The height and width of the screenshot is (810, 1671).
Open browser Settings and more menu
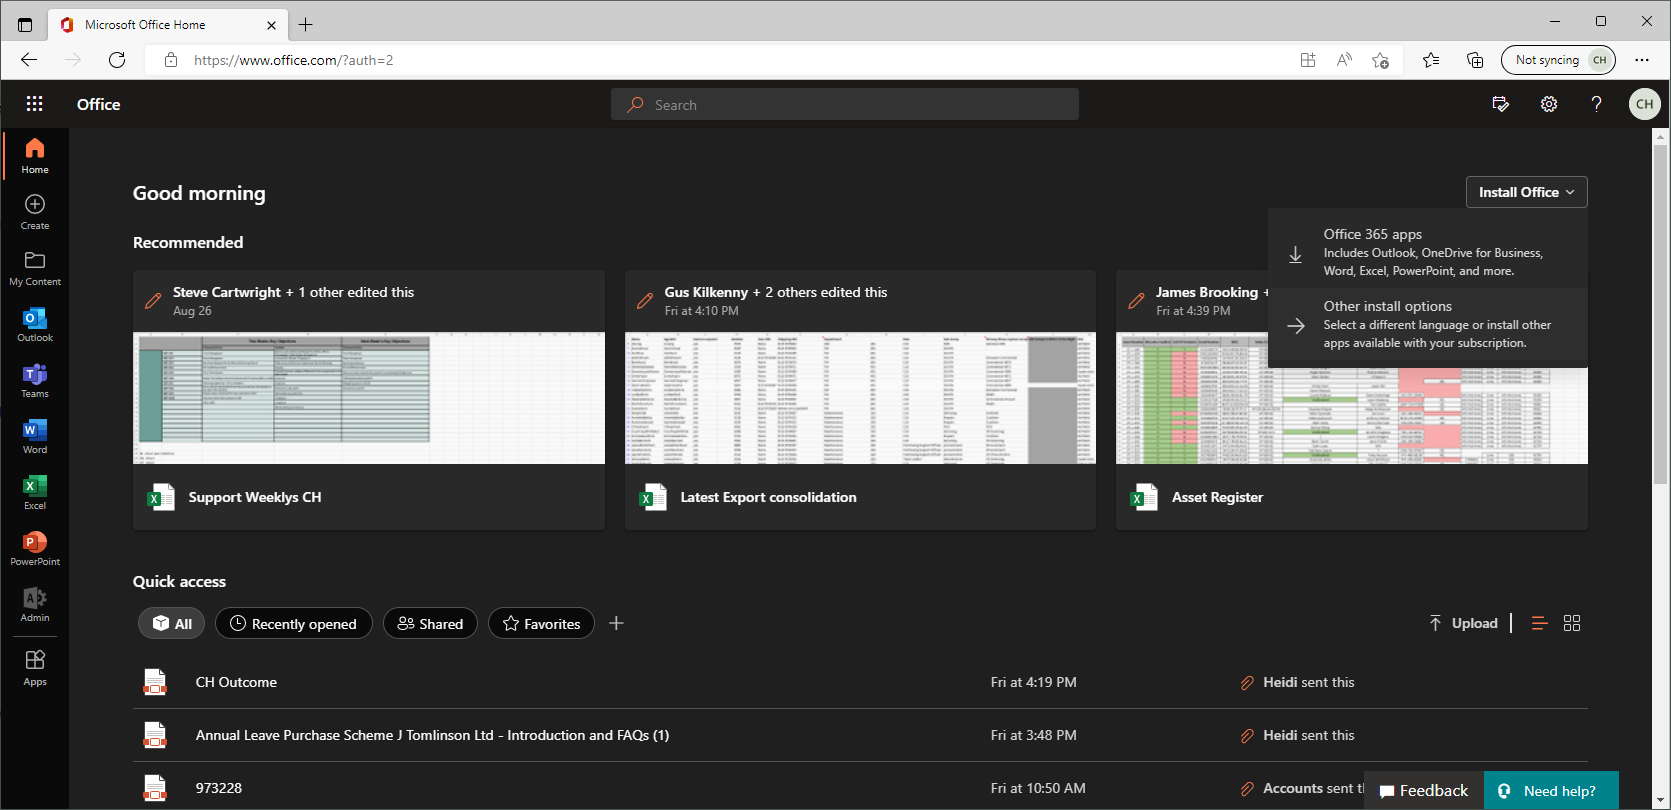click(1642, 60)
